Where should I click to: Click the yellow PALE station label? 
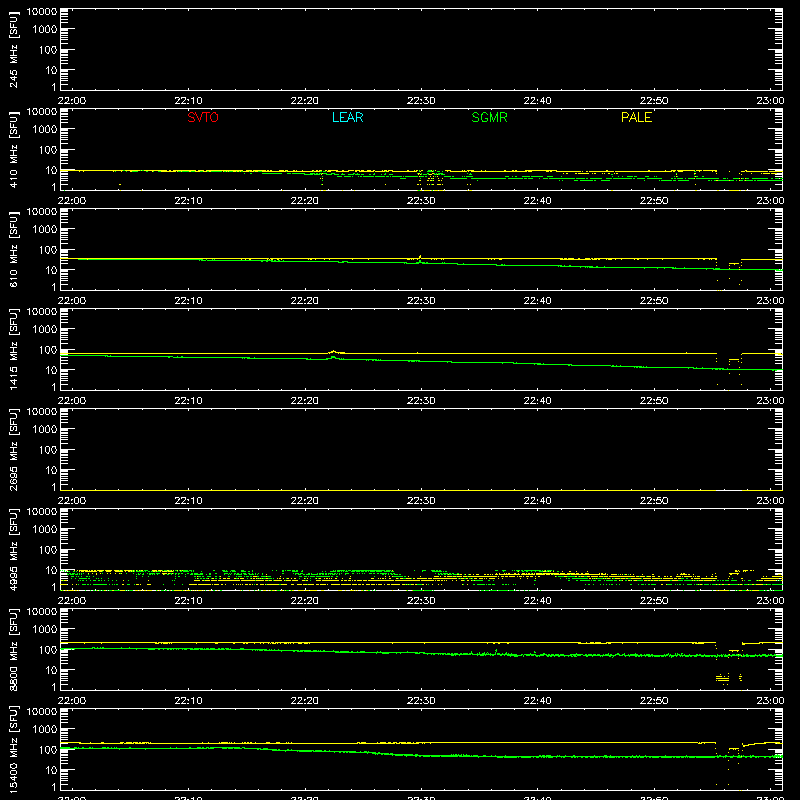pyautogui.click(x=636, y=117)
